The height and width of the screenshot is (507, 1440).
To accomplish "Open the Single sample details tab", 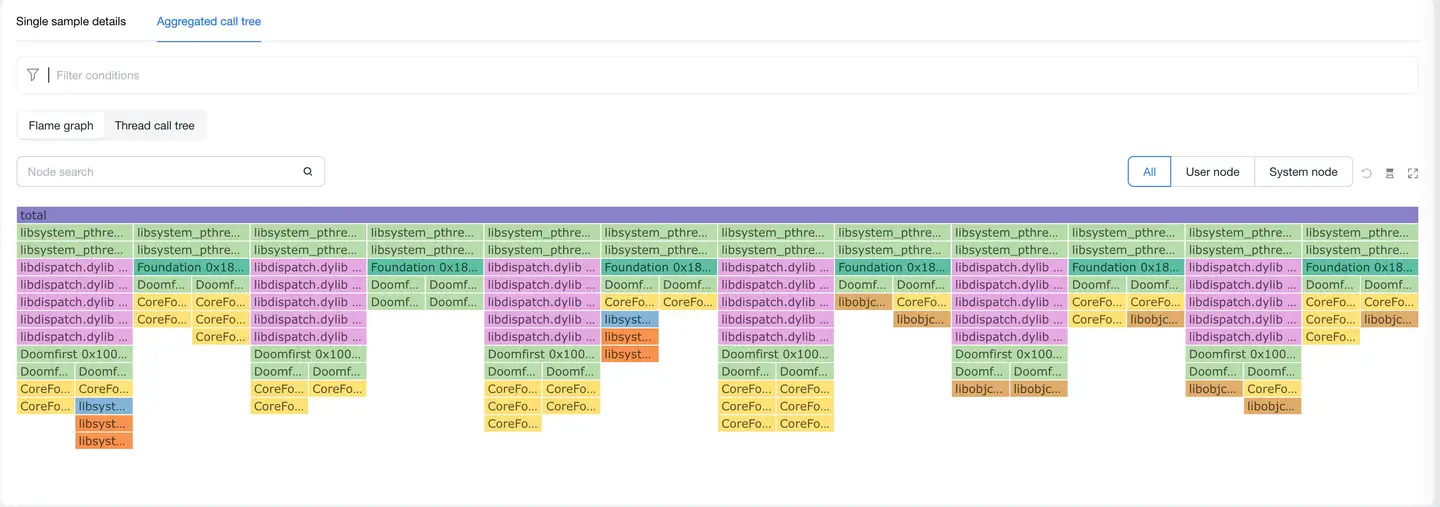I will point(71,21).
